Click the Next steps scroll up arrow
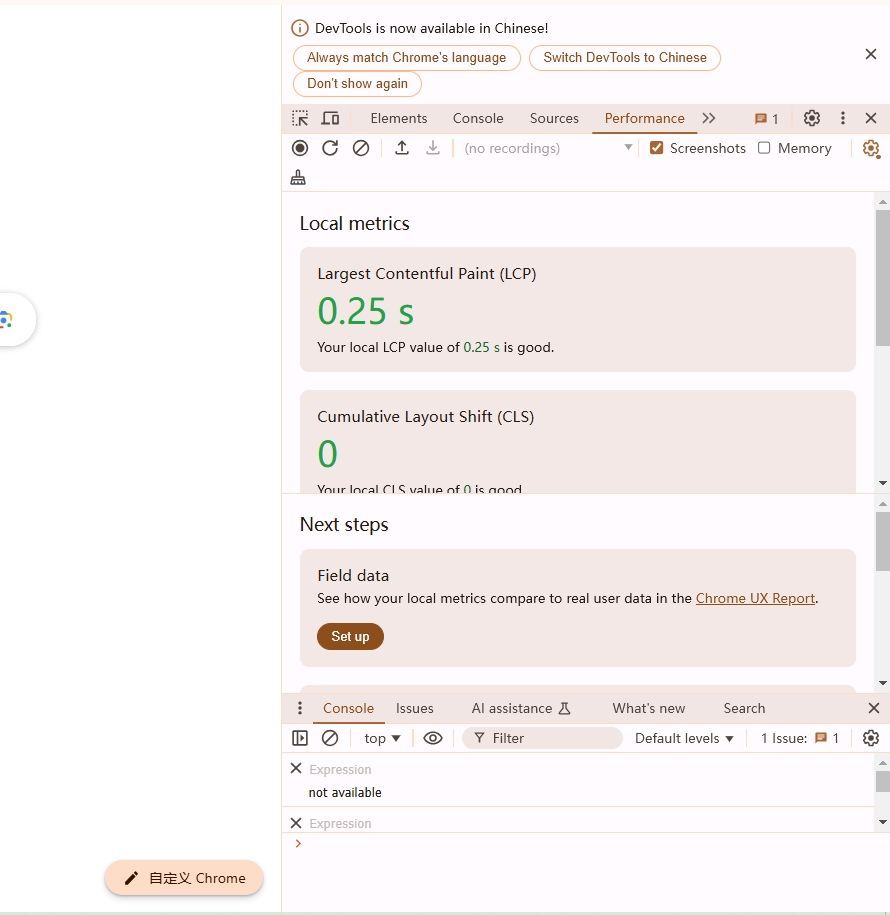Screen dimensions: 890x915 tap(882, 503)
